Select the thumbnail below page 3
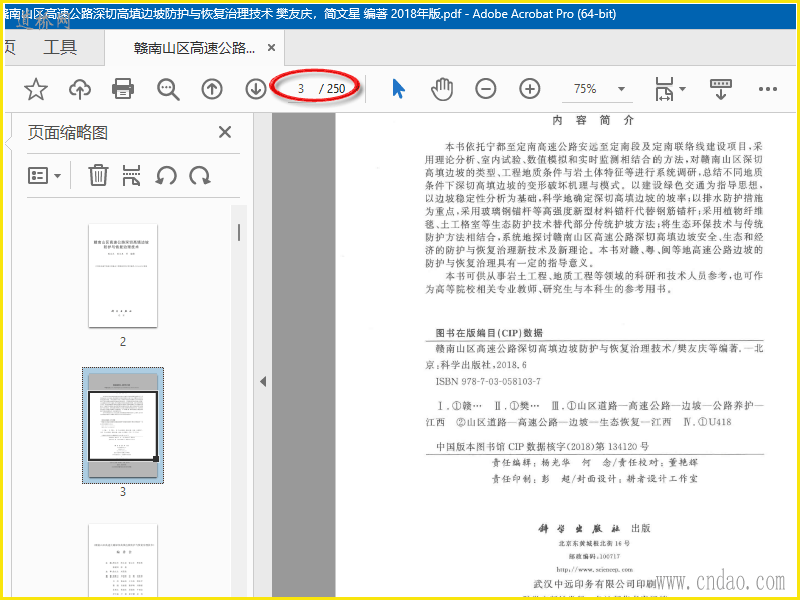Screen dimensions: 800x600 coord(123,560)
